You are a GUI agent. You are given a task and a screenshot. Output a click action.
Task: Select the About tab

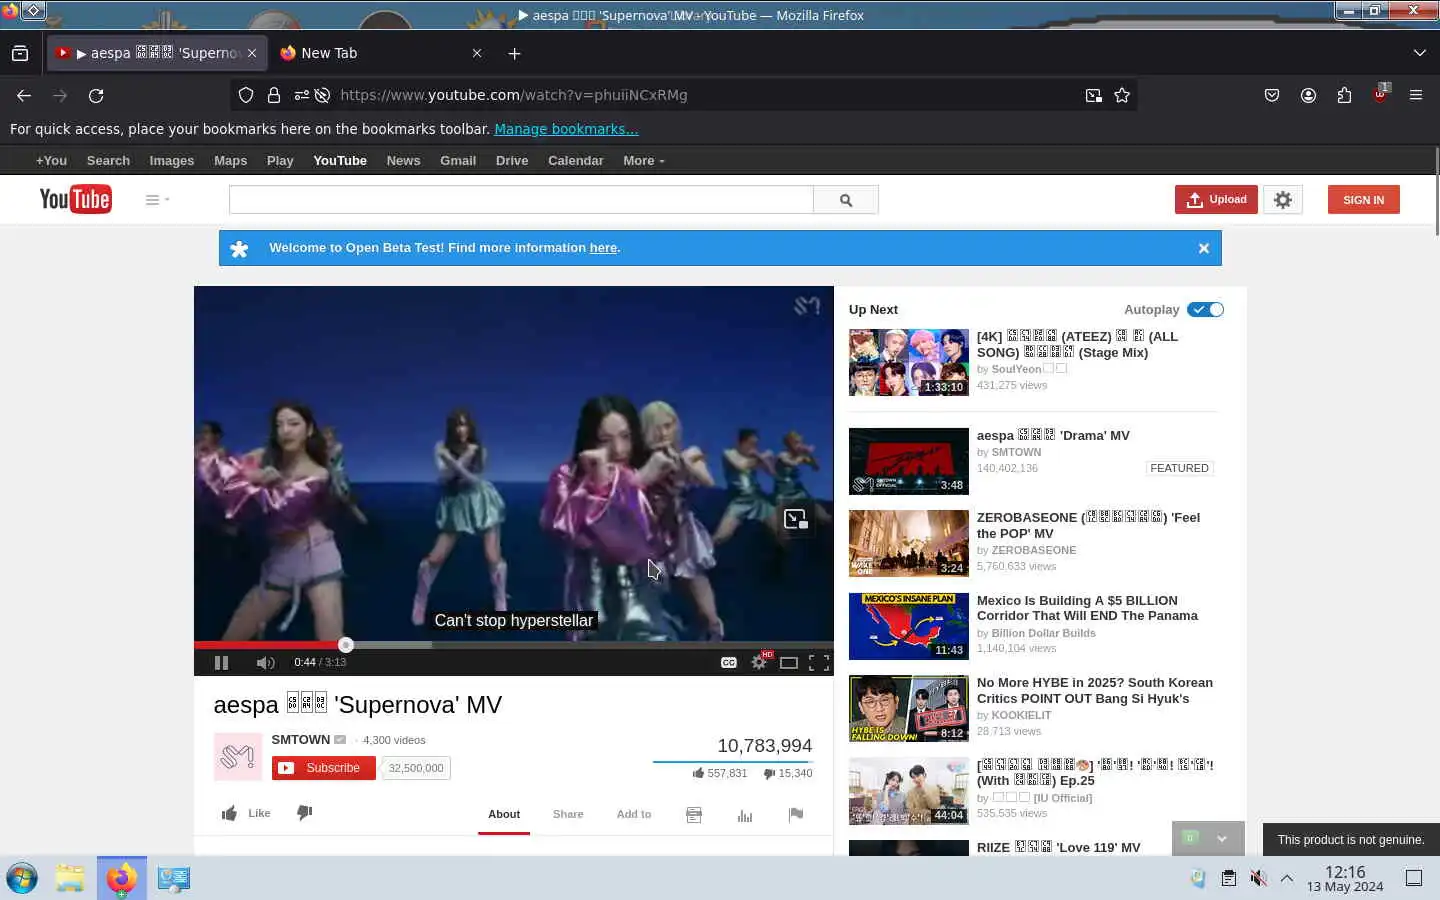pyautogui.click(x=504, y=814)
